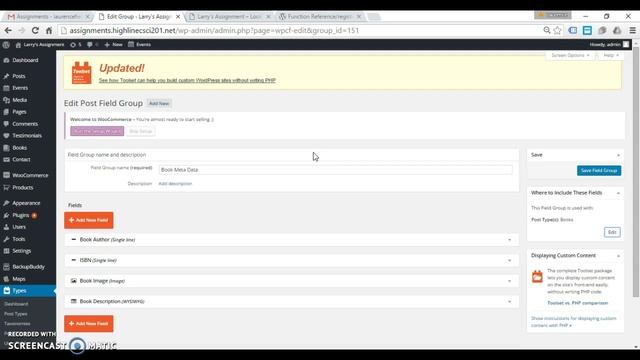Expand the Help dropdown tab
The width and height of the screenshot is (640, 360).
click(611, 55)
